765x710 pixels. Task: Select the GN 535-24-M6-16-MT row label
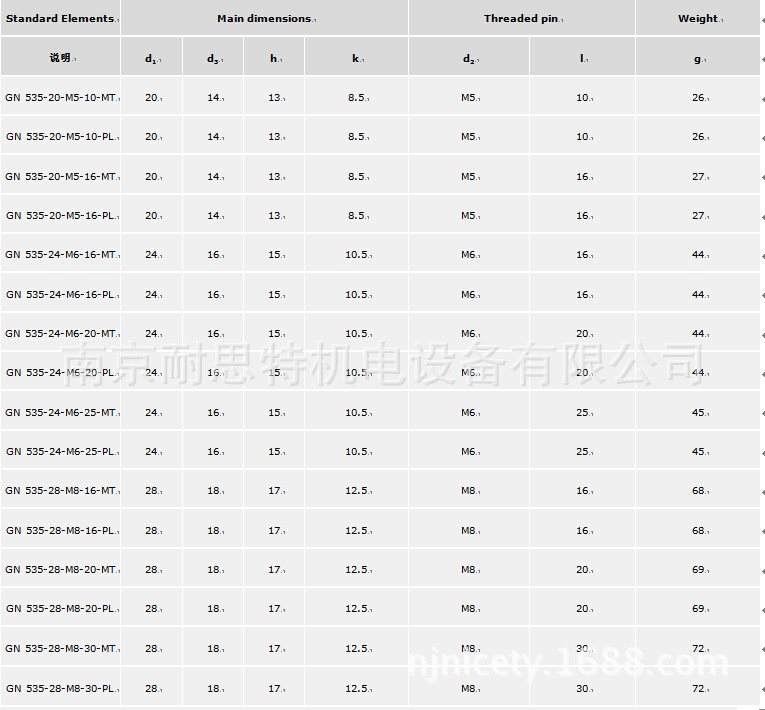(61, 255)
